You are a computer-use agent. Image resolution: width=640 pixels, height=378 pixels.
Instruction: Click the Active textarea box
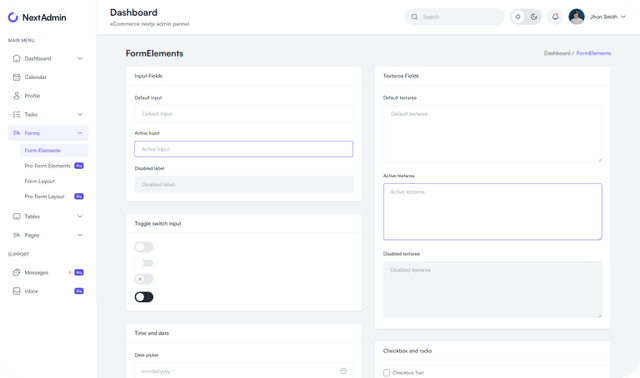[493, 211]
